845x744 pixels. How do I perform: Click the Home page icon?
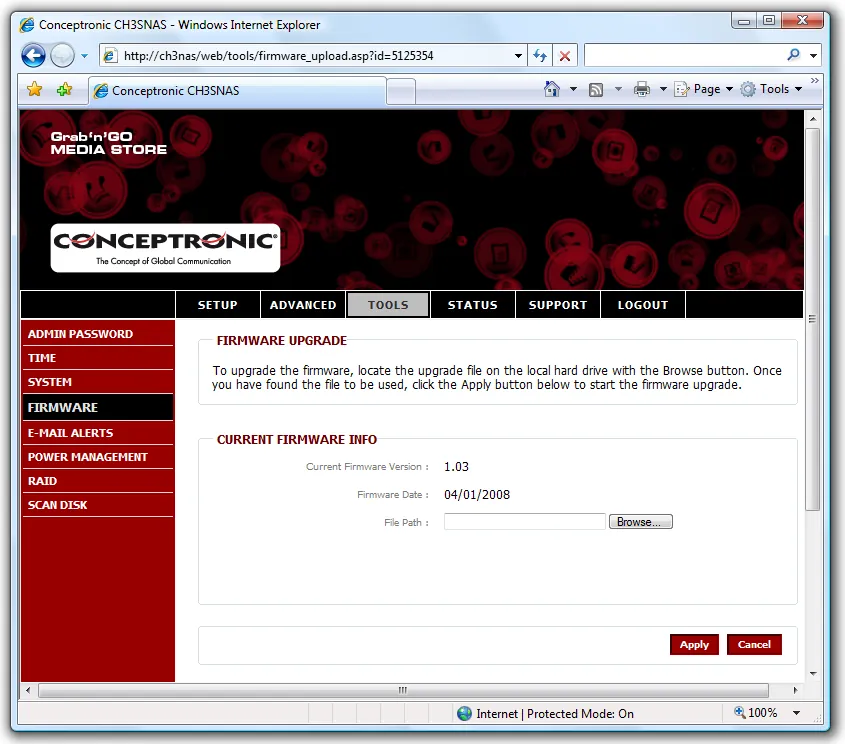click(552, 89)
